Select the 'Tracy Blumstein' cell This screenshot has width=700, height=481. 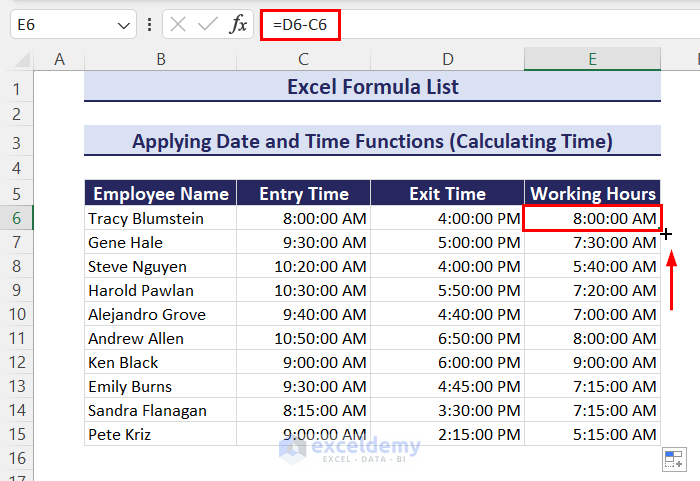161,218
